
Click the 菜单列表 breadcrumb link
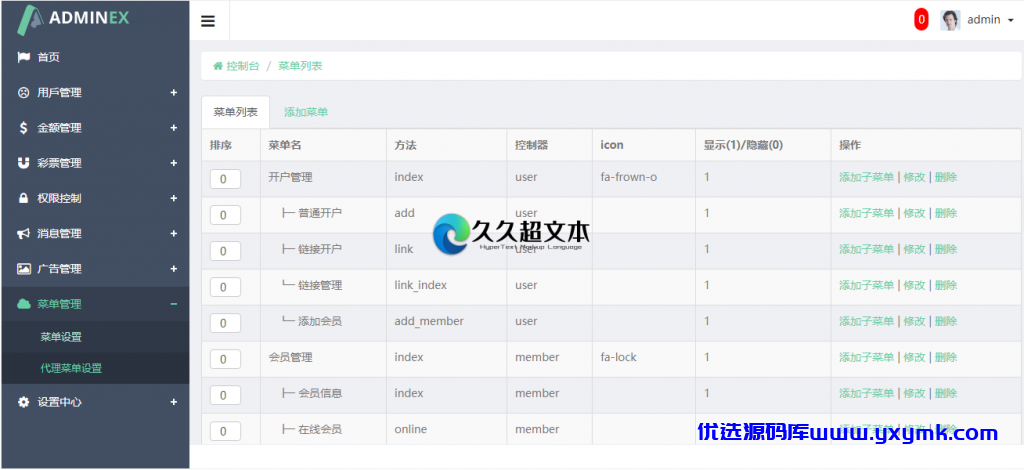300,66
